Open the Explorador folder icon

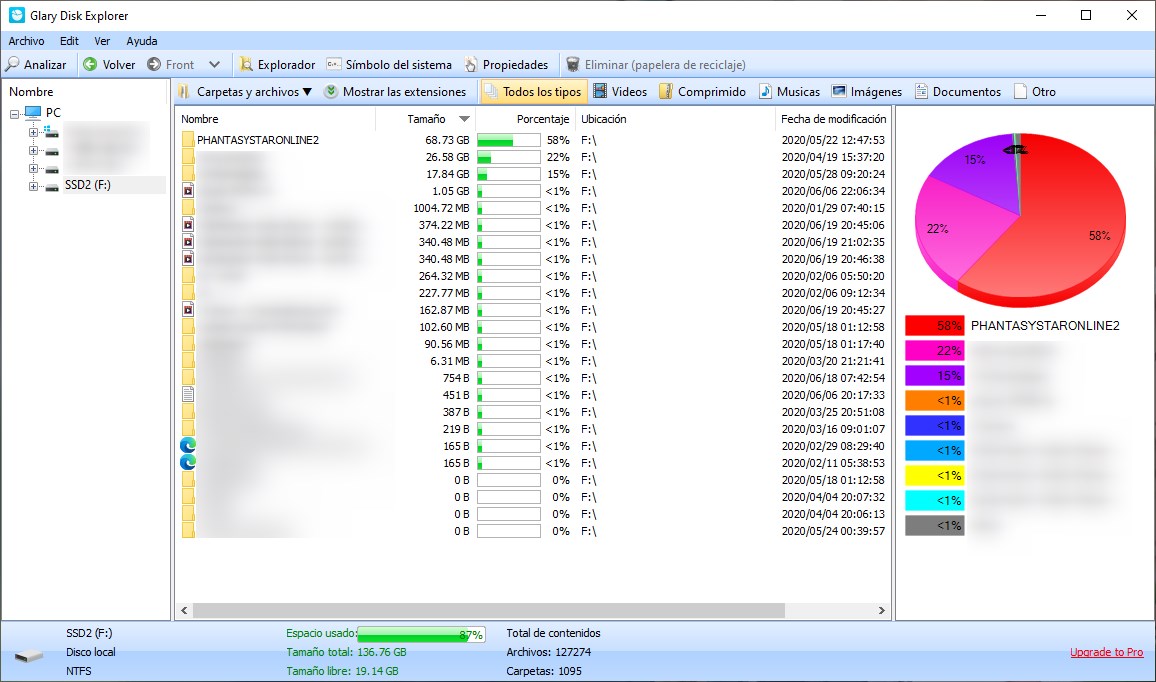click(x=246, y=65)
